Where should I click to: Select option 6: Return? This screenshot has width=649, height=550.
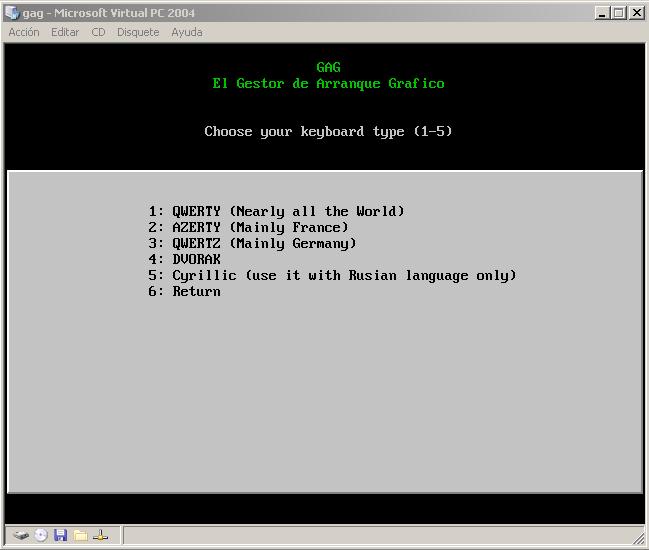tap(185, 291)
